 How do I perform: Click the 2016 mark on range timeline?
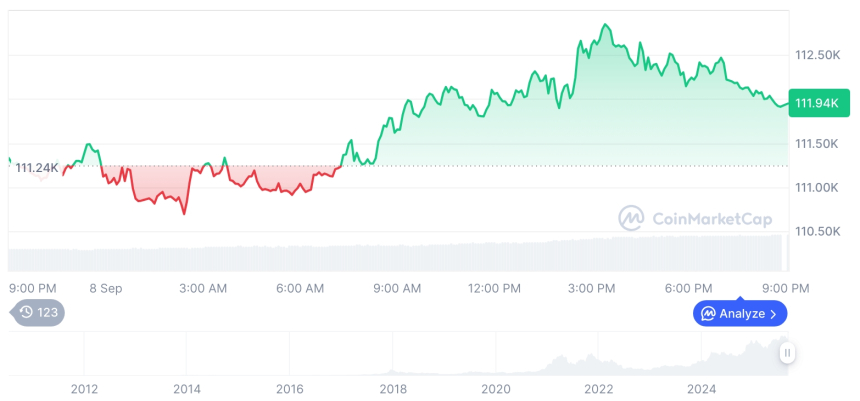click(x=290, y=388)
